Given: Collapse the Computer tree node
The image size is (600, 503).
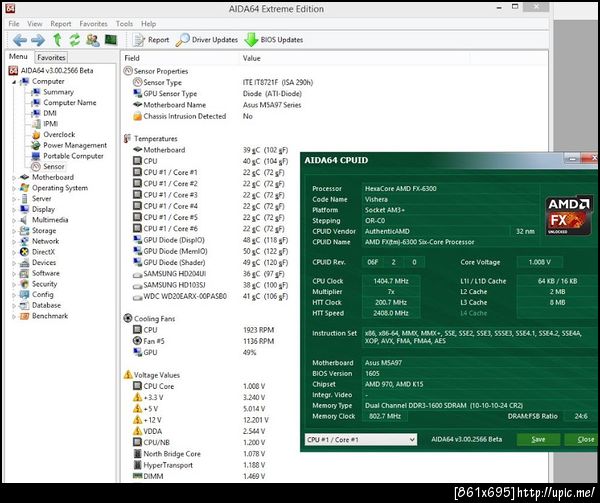Looking at the screenshot, I should pyautogui.click(x=14, y=81).
